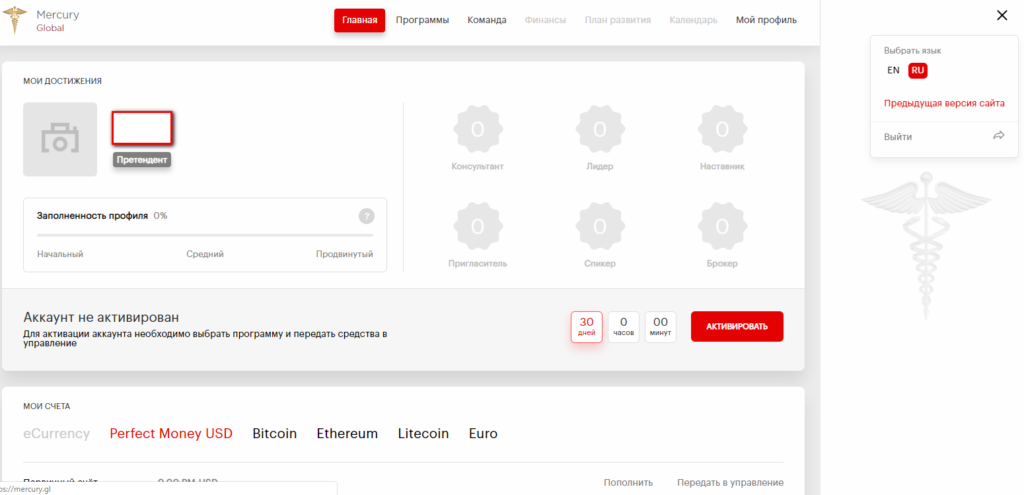Click the Средний level label

pyautogui.click(x=205, y=254)
